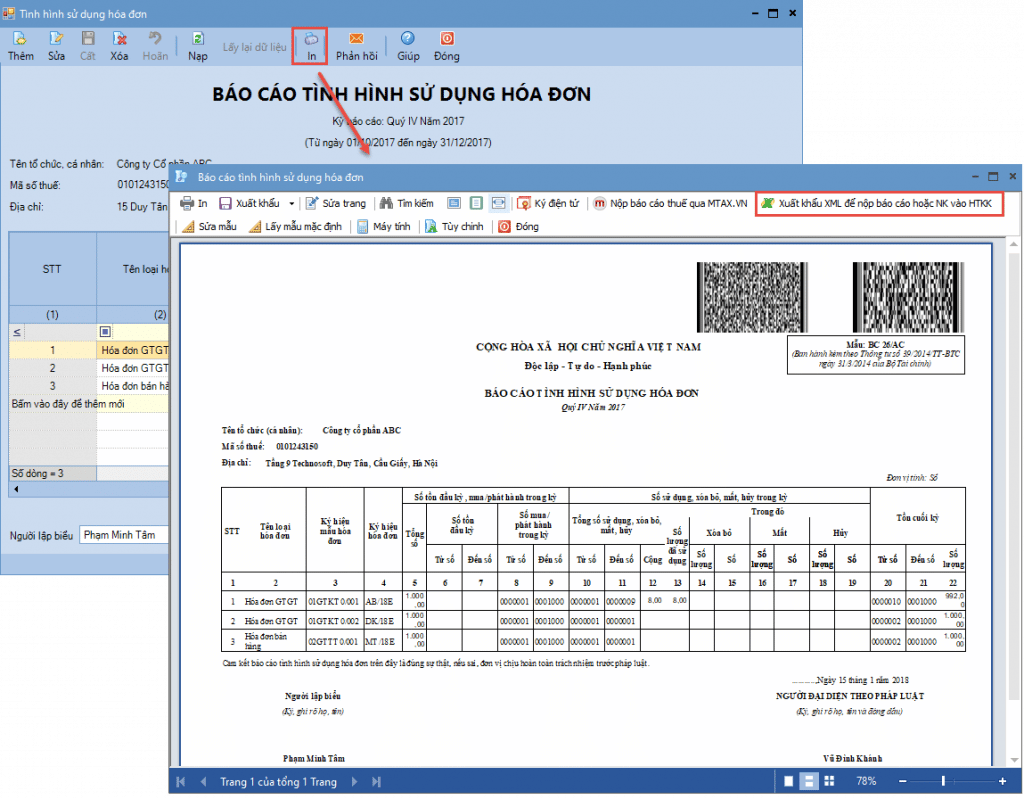Click 'Mẫu: BC 26/AC' form label in report
This screenshot has height=799, width=1024.
pyautogui.click(x=875, y=344)
